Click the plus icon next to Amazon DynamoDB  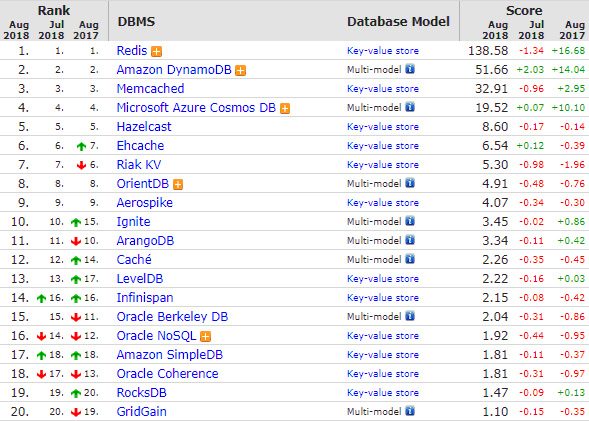[240, 71]
